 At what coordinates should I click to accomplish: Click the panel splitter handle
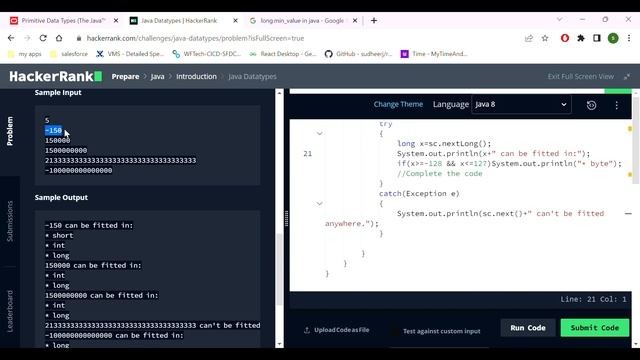(x=287, y=218)
